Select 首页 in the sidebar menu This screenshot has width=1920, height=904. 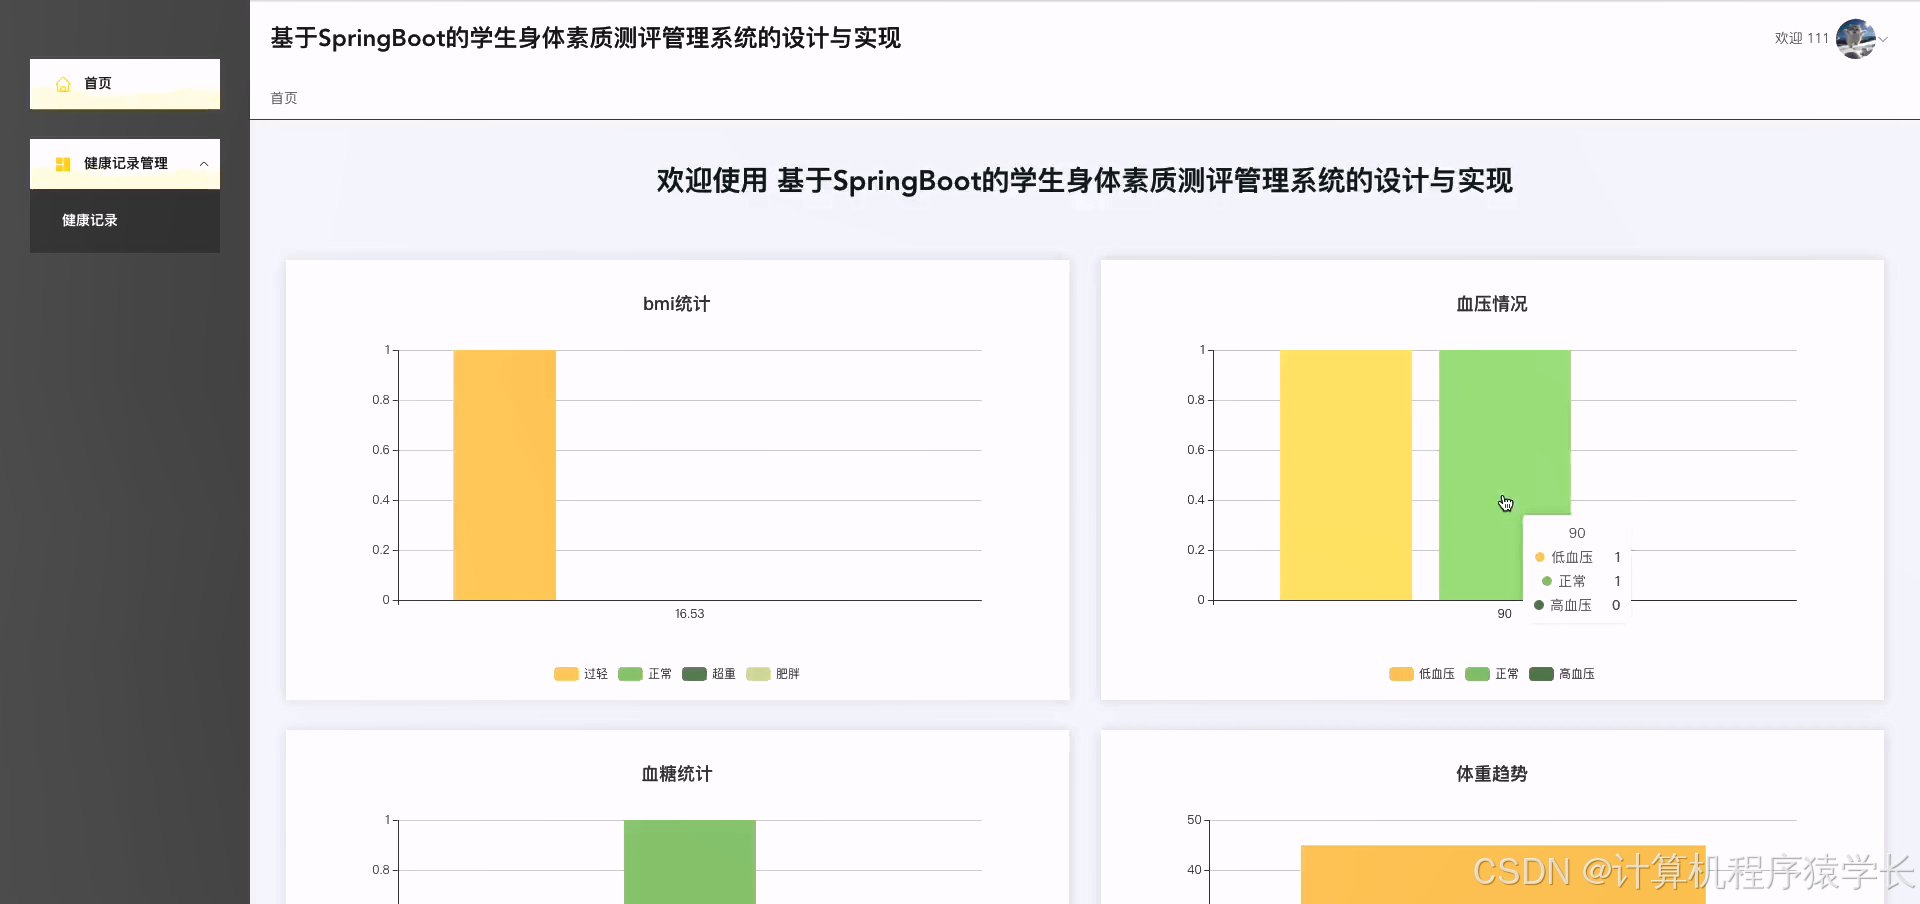(x=99, y=84)
